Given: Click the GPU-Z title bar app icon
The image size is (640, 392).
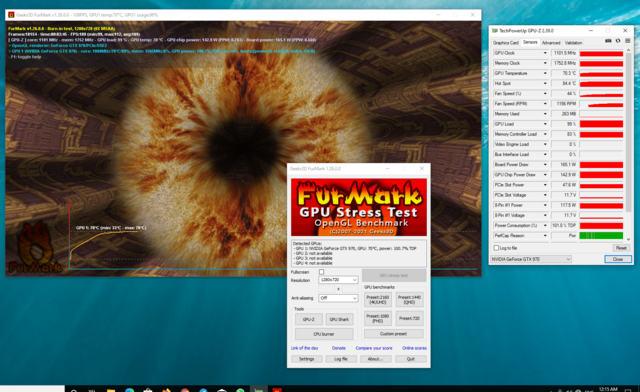Looking at the screenshot, I should 495,31.
